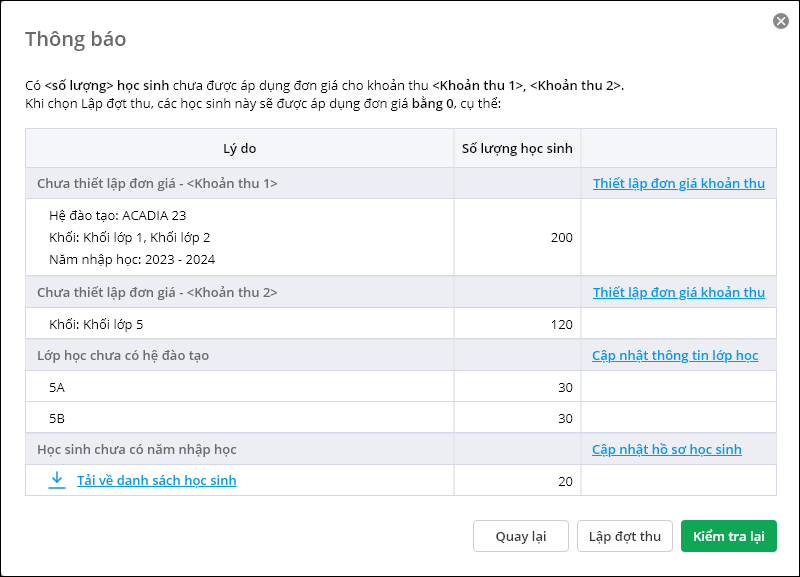800x577 pixels.
Task: Click the download arrow icon
Action: pos(57,480)
